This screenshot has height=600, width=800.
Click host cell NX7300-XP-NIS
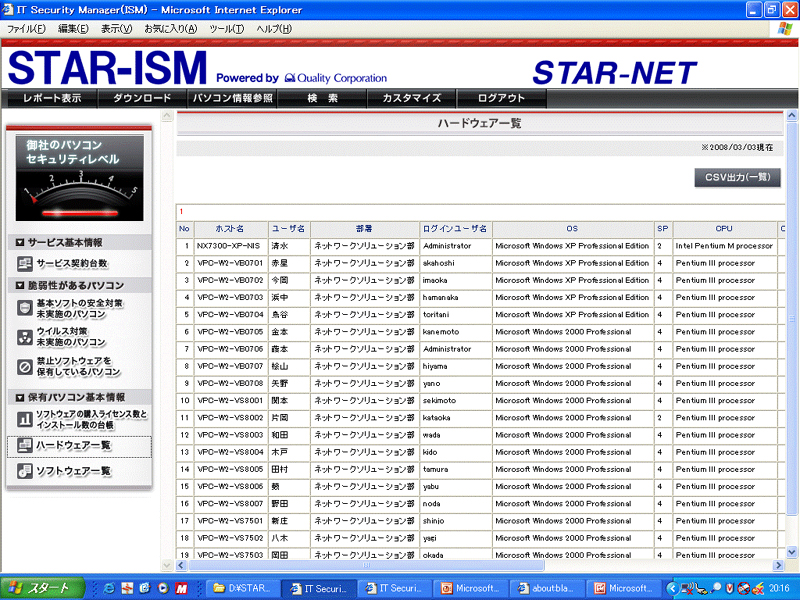tap(231, 246)
